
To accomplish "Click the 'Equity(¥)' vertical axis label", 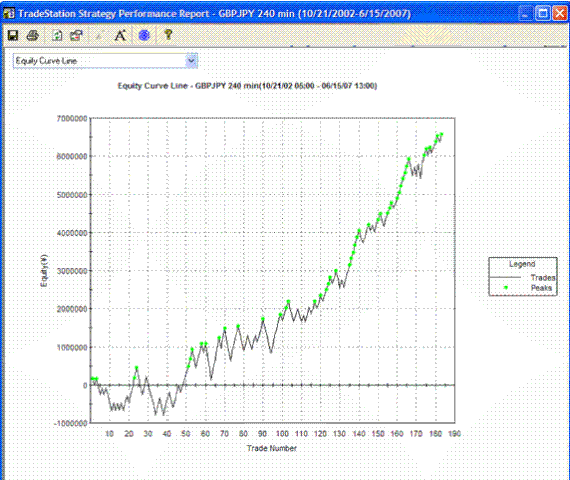I will click(x=44, y=271).
